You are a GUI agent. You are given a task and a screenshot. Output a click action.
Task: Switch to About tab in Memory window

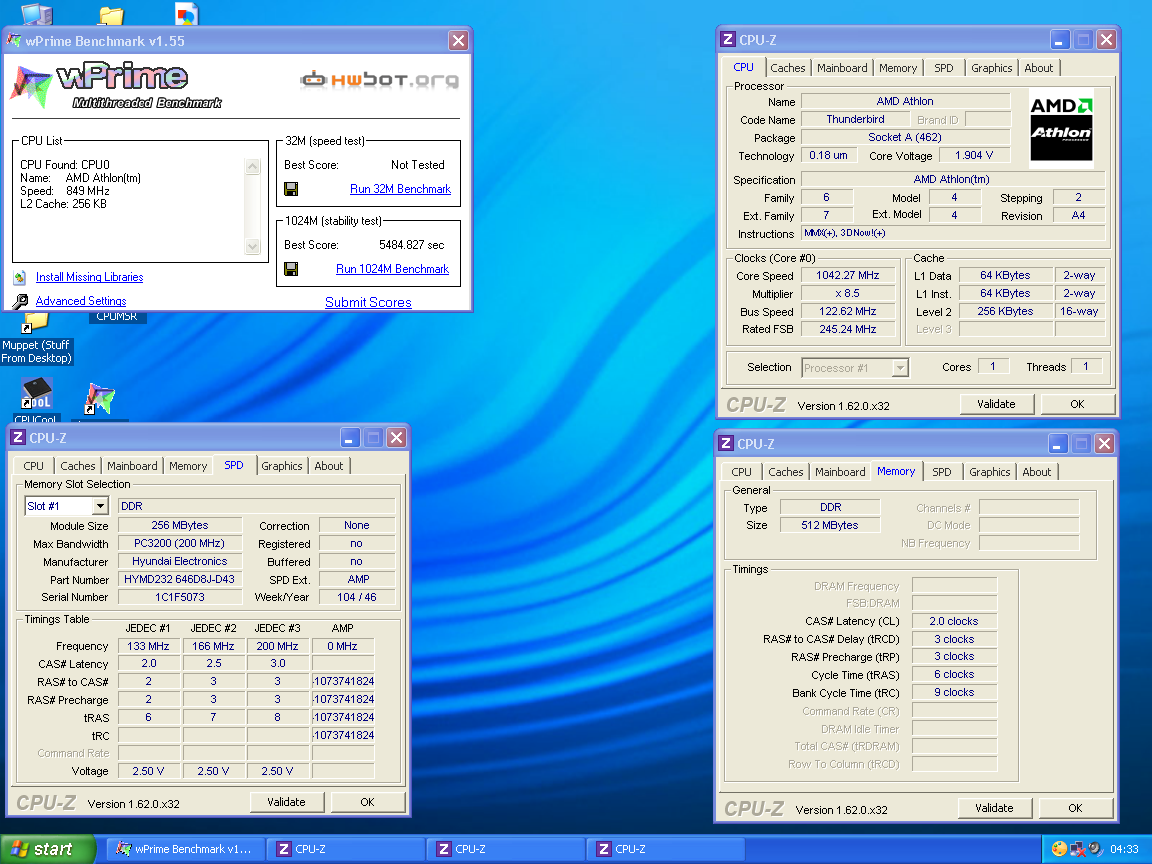1036,472
